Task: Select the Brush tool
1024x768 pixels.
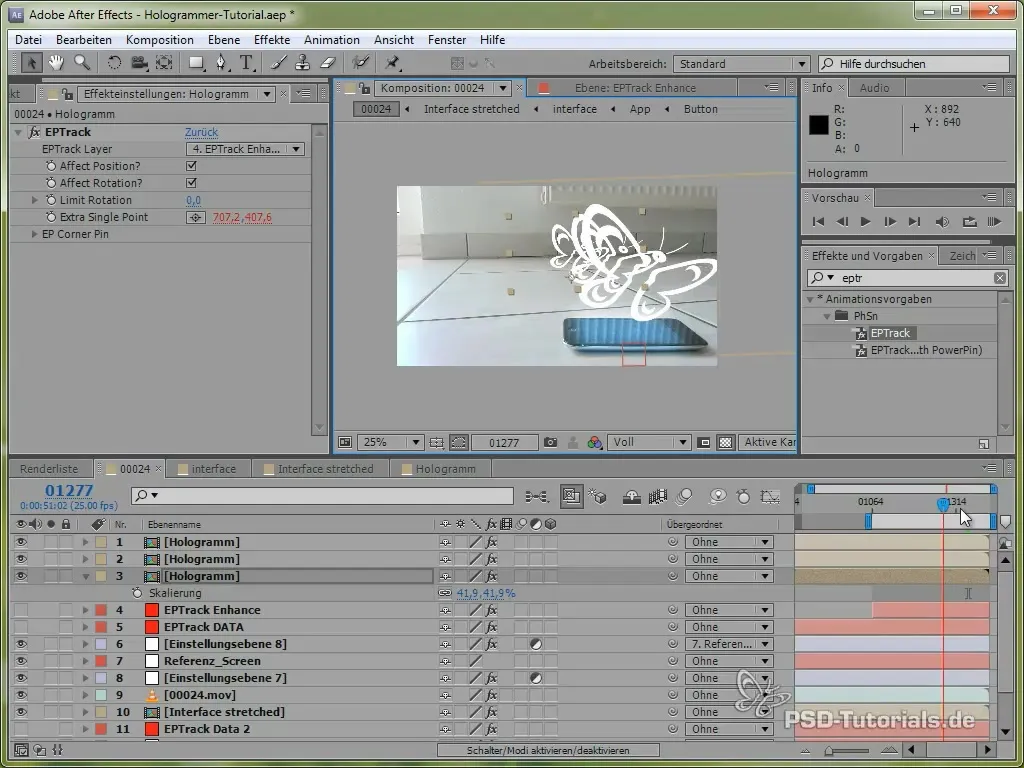Action: pyautogui.click(x=278, y=63)
